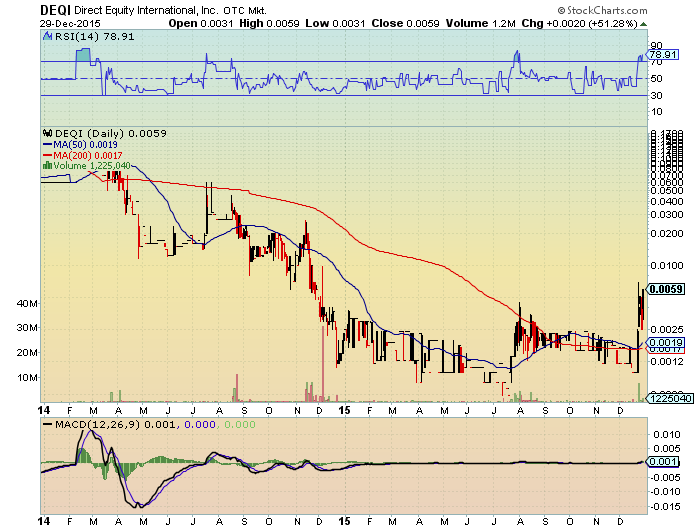
Task: Click the 50 level on RSI axis
Action: (x=656, y=79)
